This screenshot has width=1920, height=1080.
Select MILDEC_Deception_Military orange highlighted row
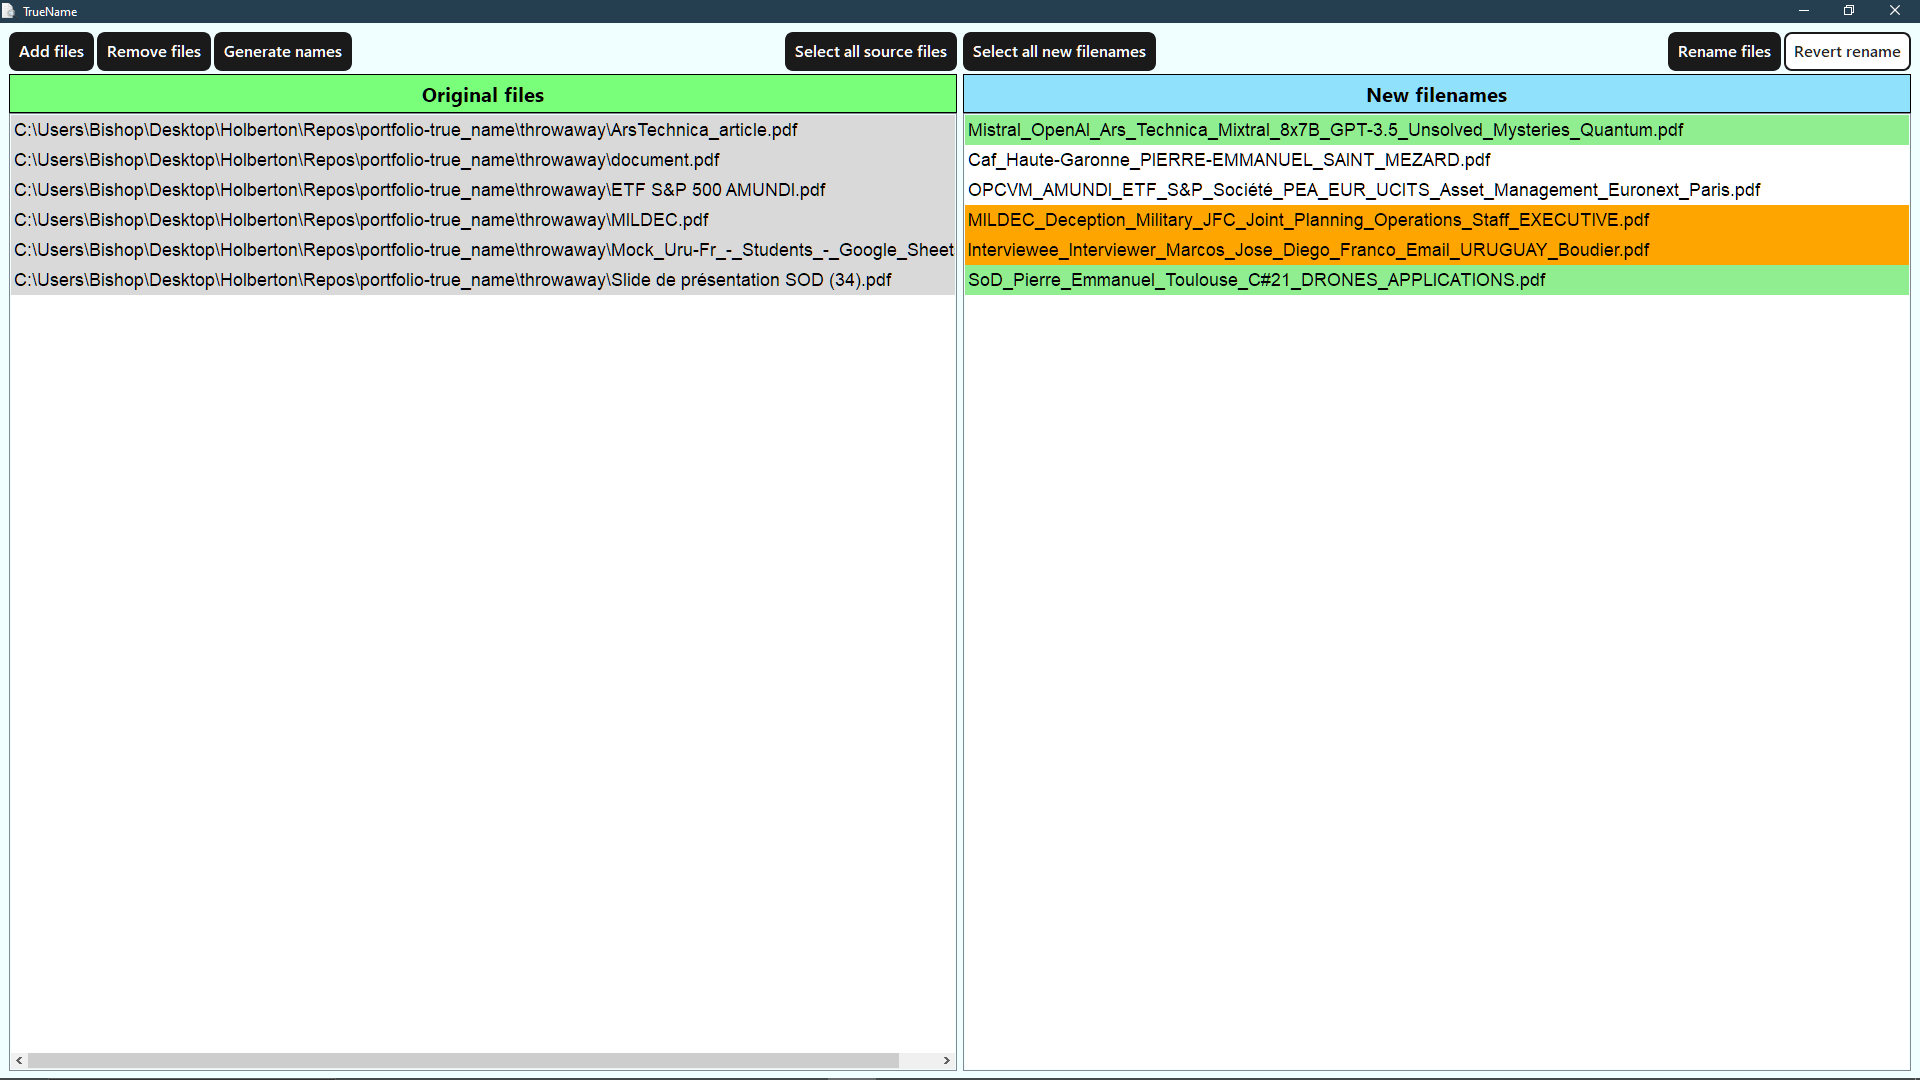(1436, 219)
